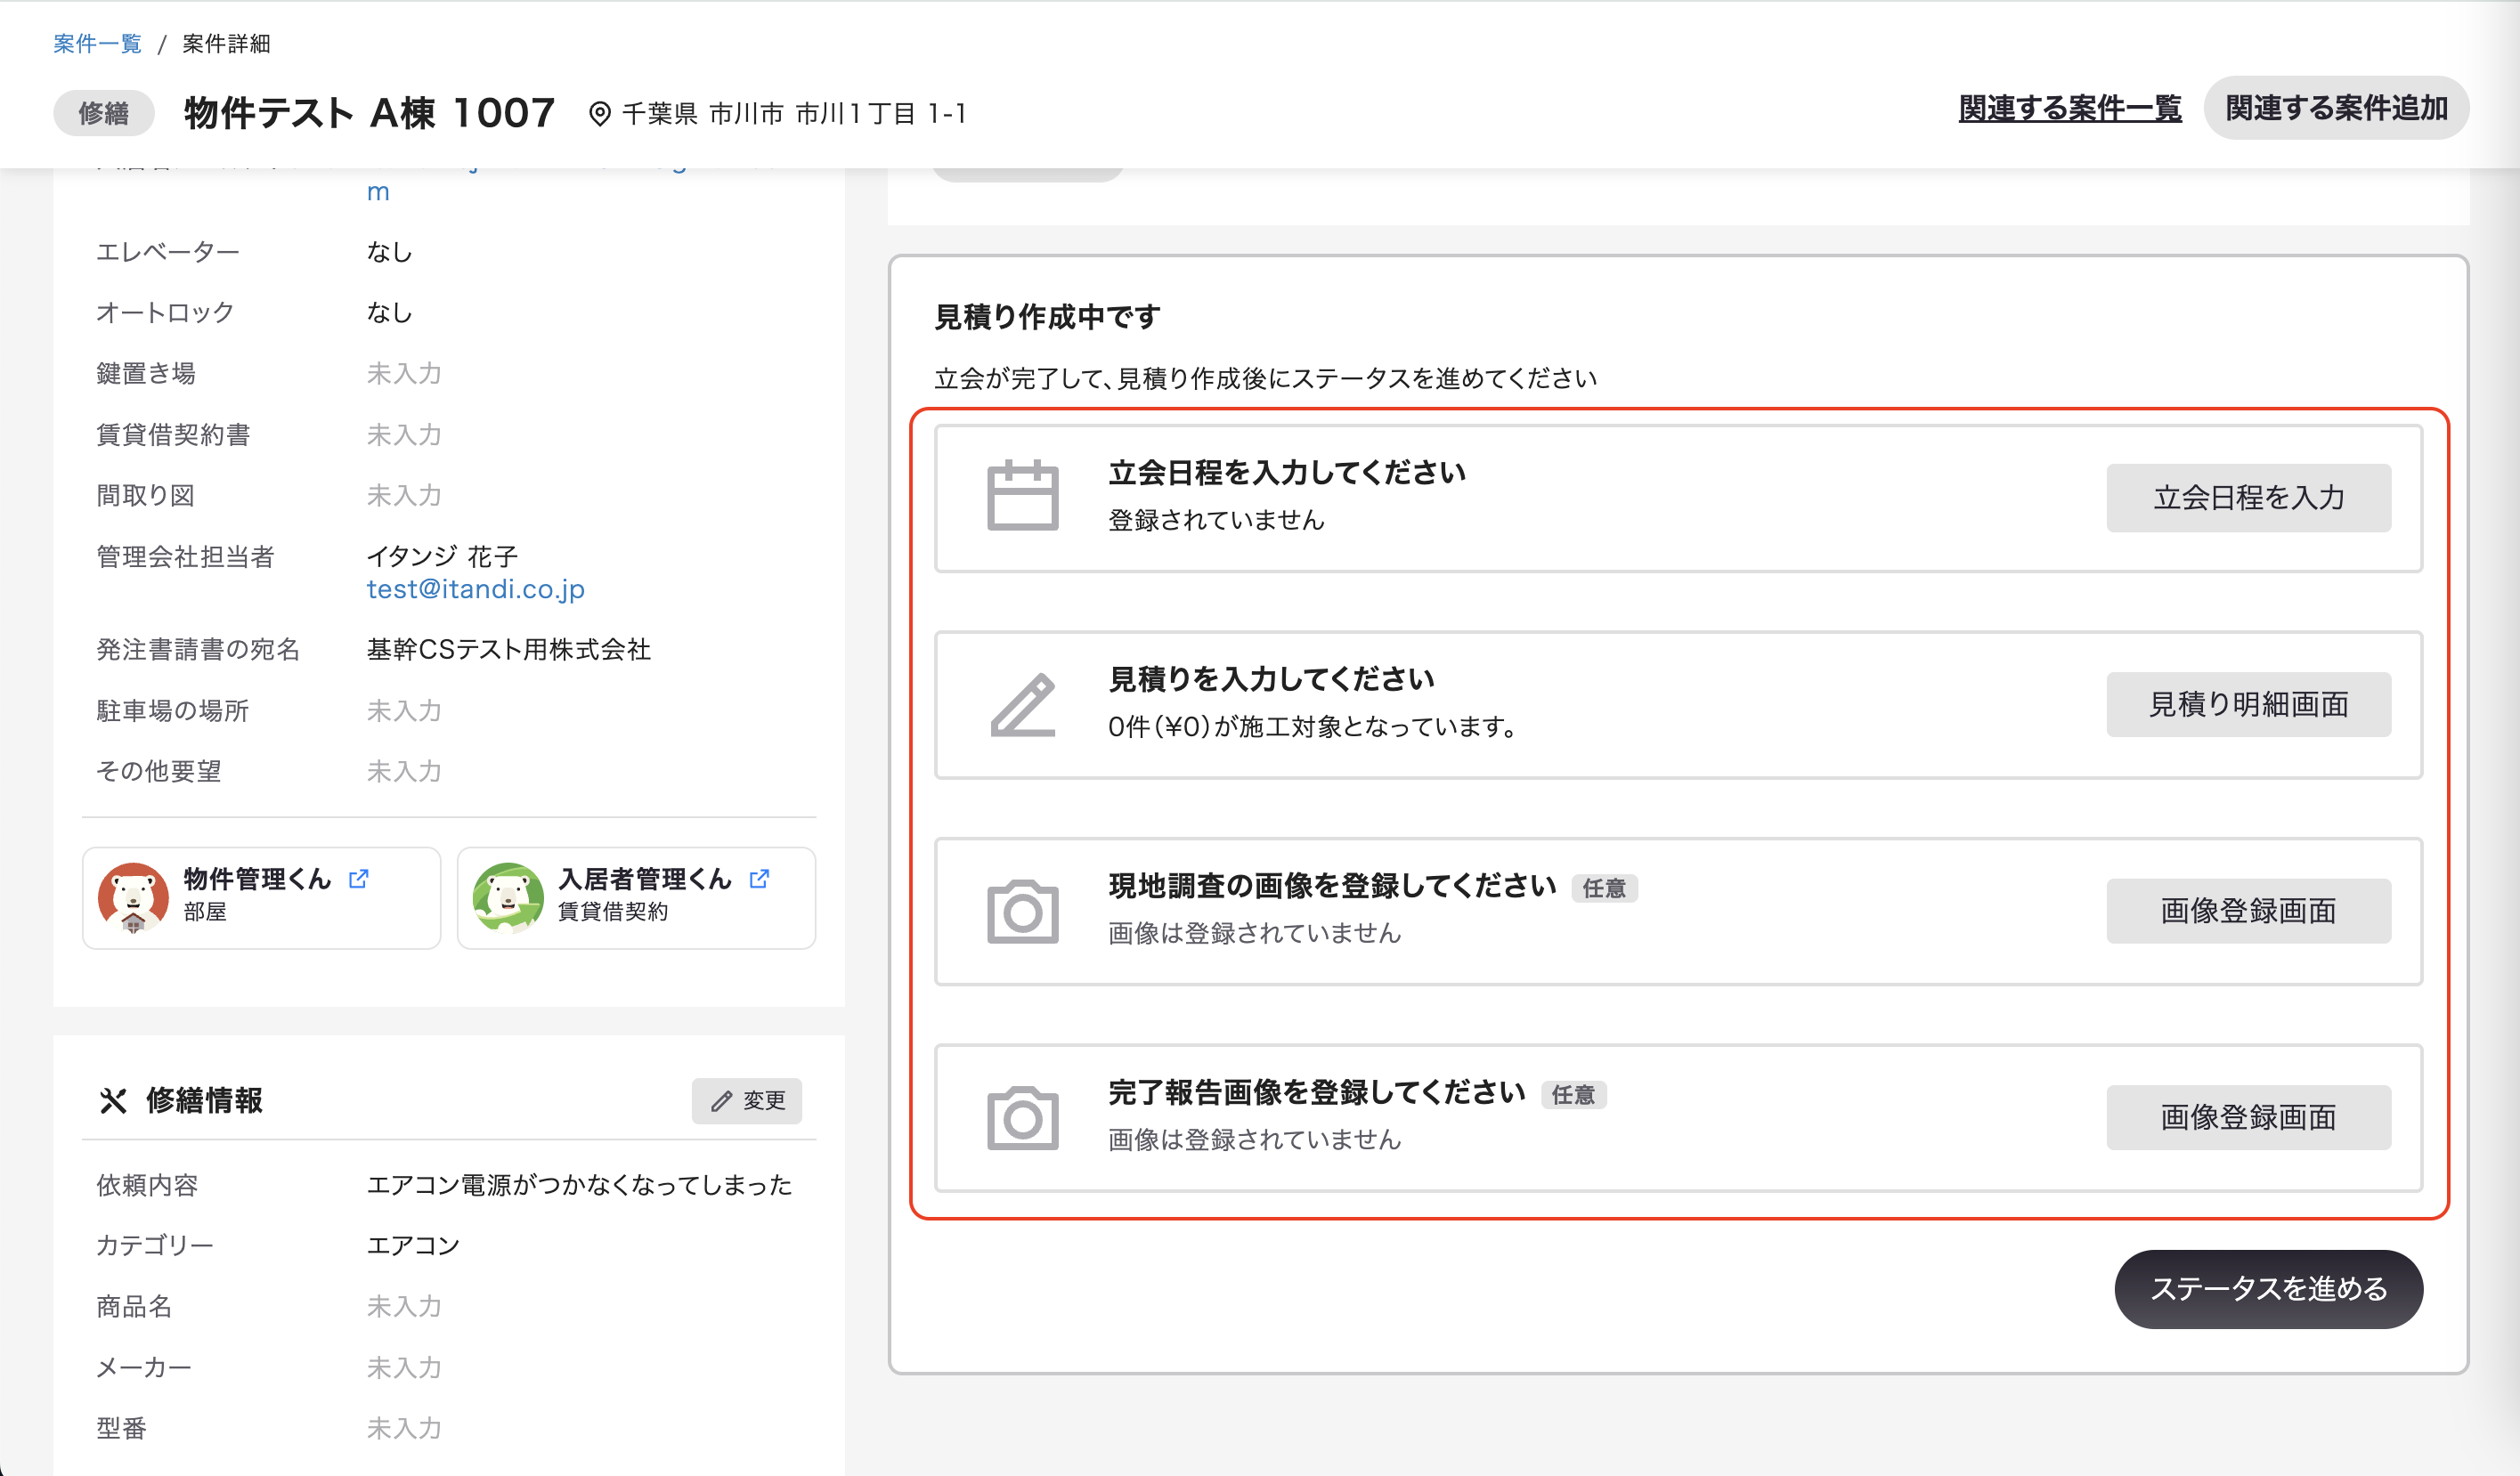Click 入居者管理くん external link icon
Viewport: 2520px width, 1476px height.
[760, 878]
